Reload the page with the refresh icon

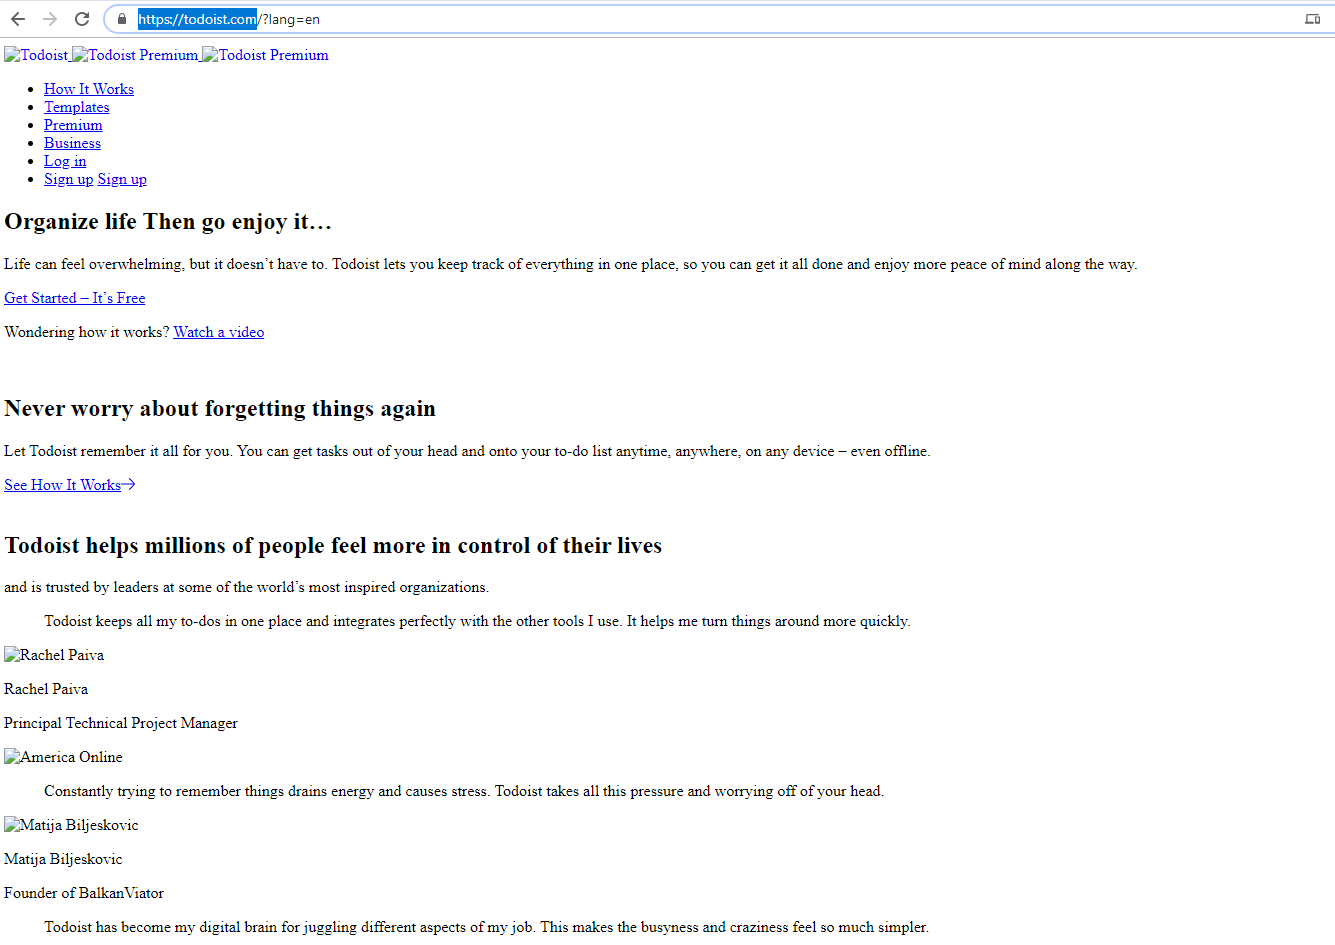click(x=82, y=19)
